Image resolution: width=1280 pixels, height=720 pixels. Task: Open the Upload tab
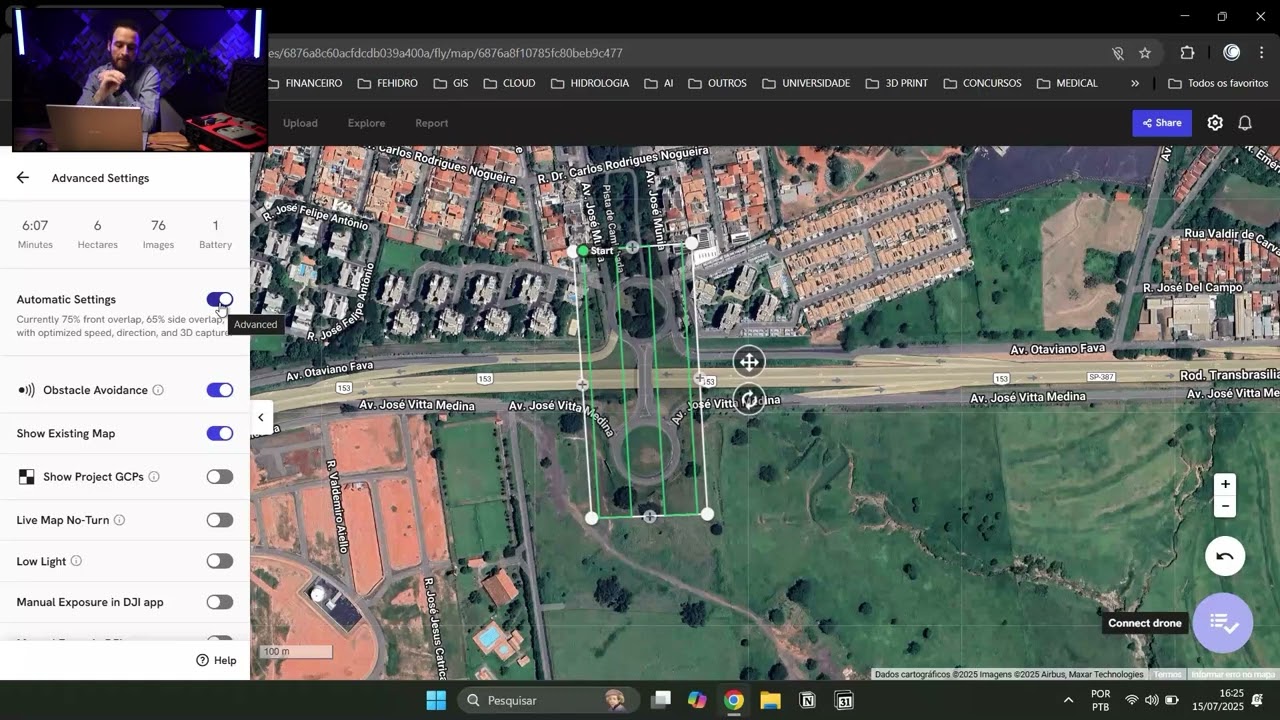(x=300, y=123)
